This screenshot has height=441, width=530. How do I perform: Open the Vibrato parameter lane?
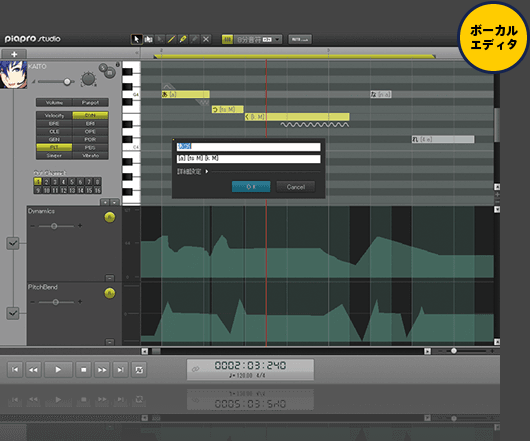[90, 155]
